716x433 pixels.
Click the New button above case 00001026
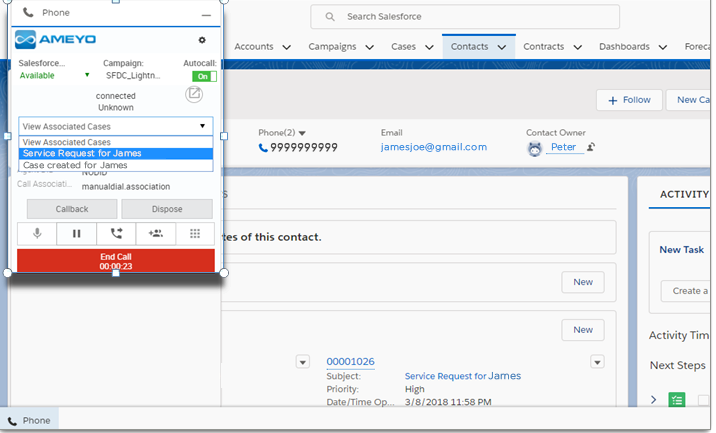click(x=583, y=330)
